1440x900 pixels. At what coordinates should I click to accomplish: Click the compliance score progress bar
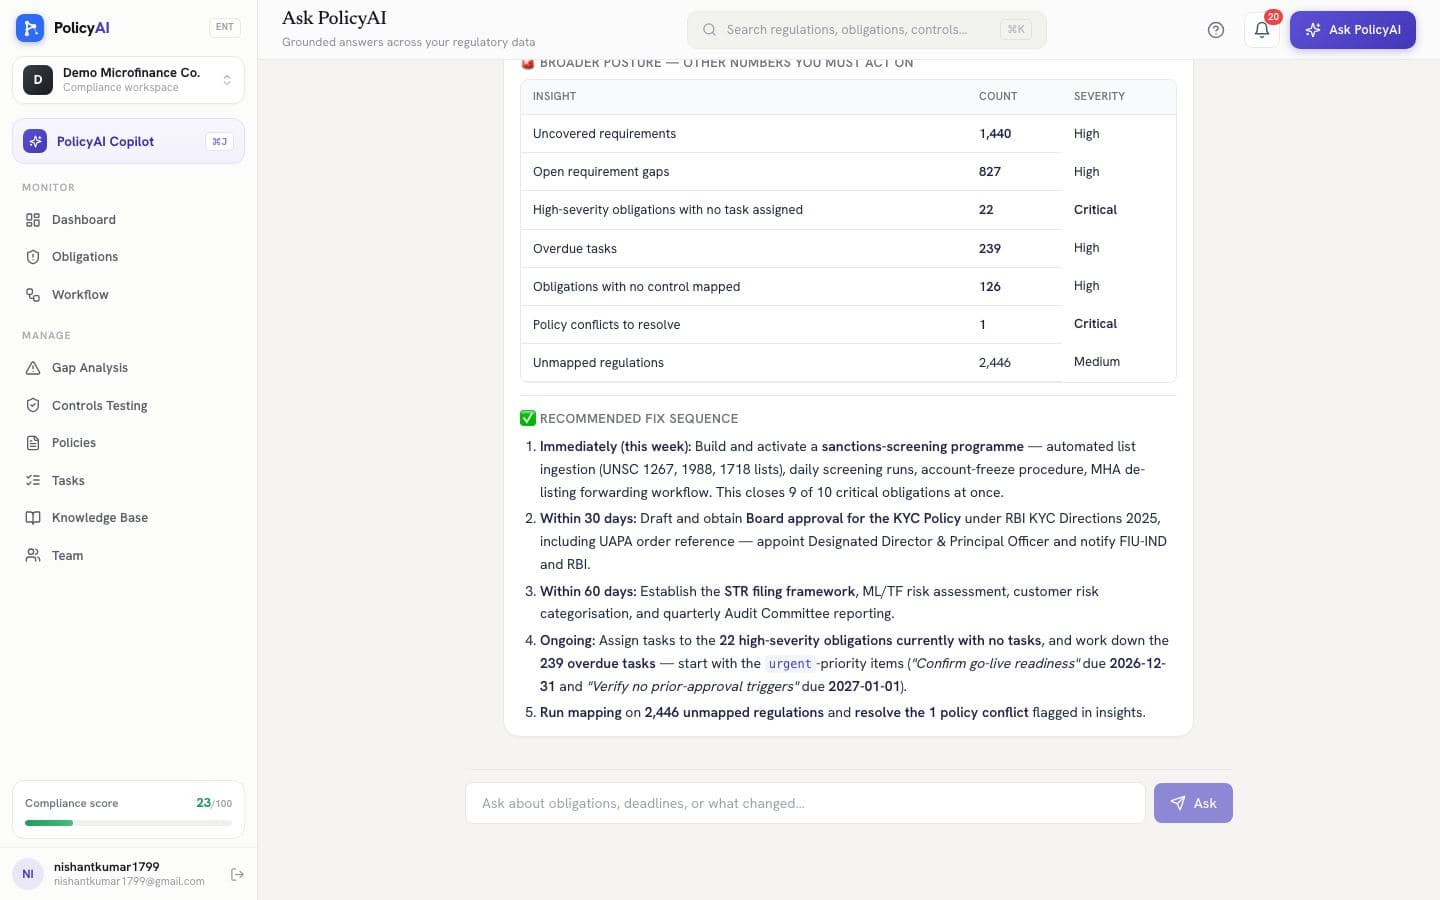click(x=128, y=823)
